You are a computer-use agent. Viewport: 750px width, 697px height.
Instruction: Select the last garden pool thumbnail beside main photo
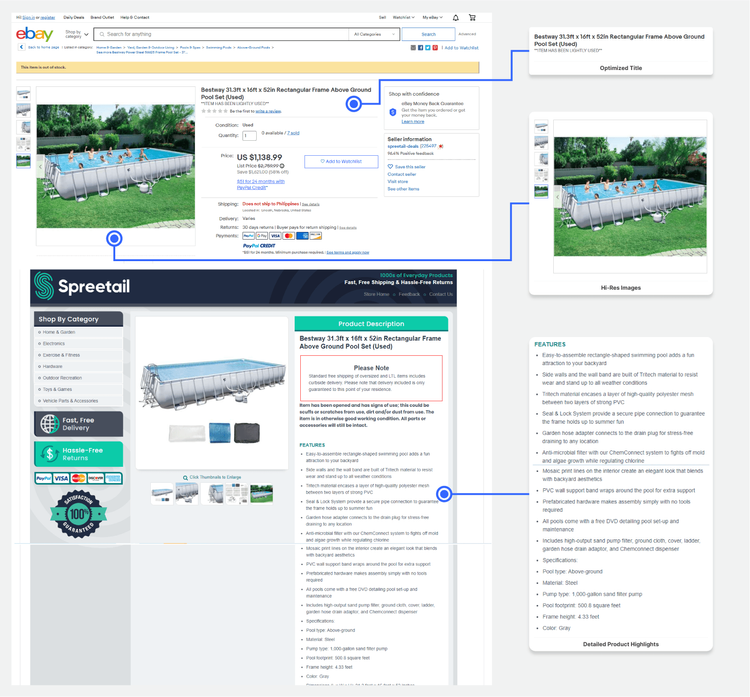coord(23,160)
